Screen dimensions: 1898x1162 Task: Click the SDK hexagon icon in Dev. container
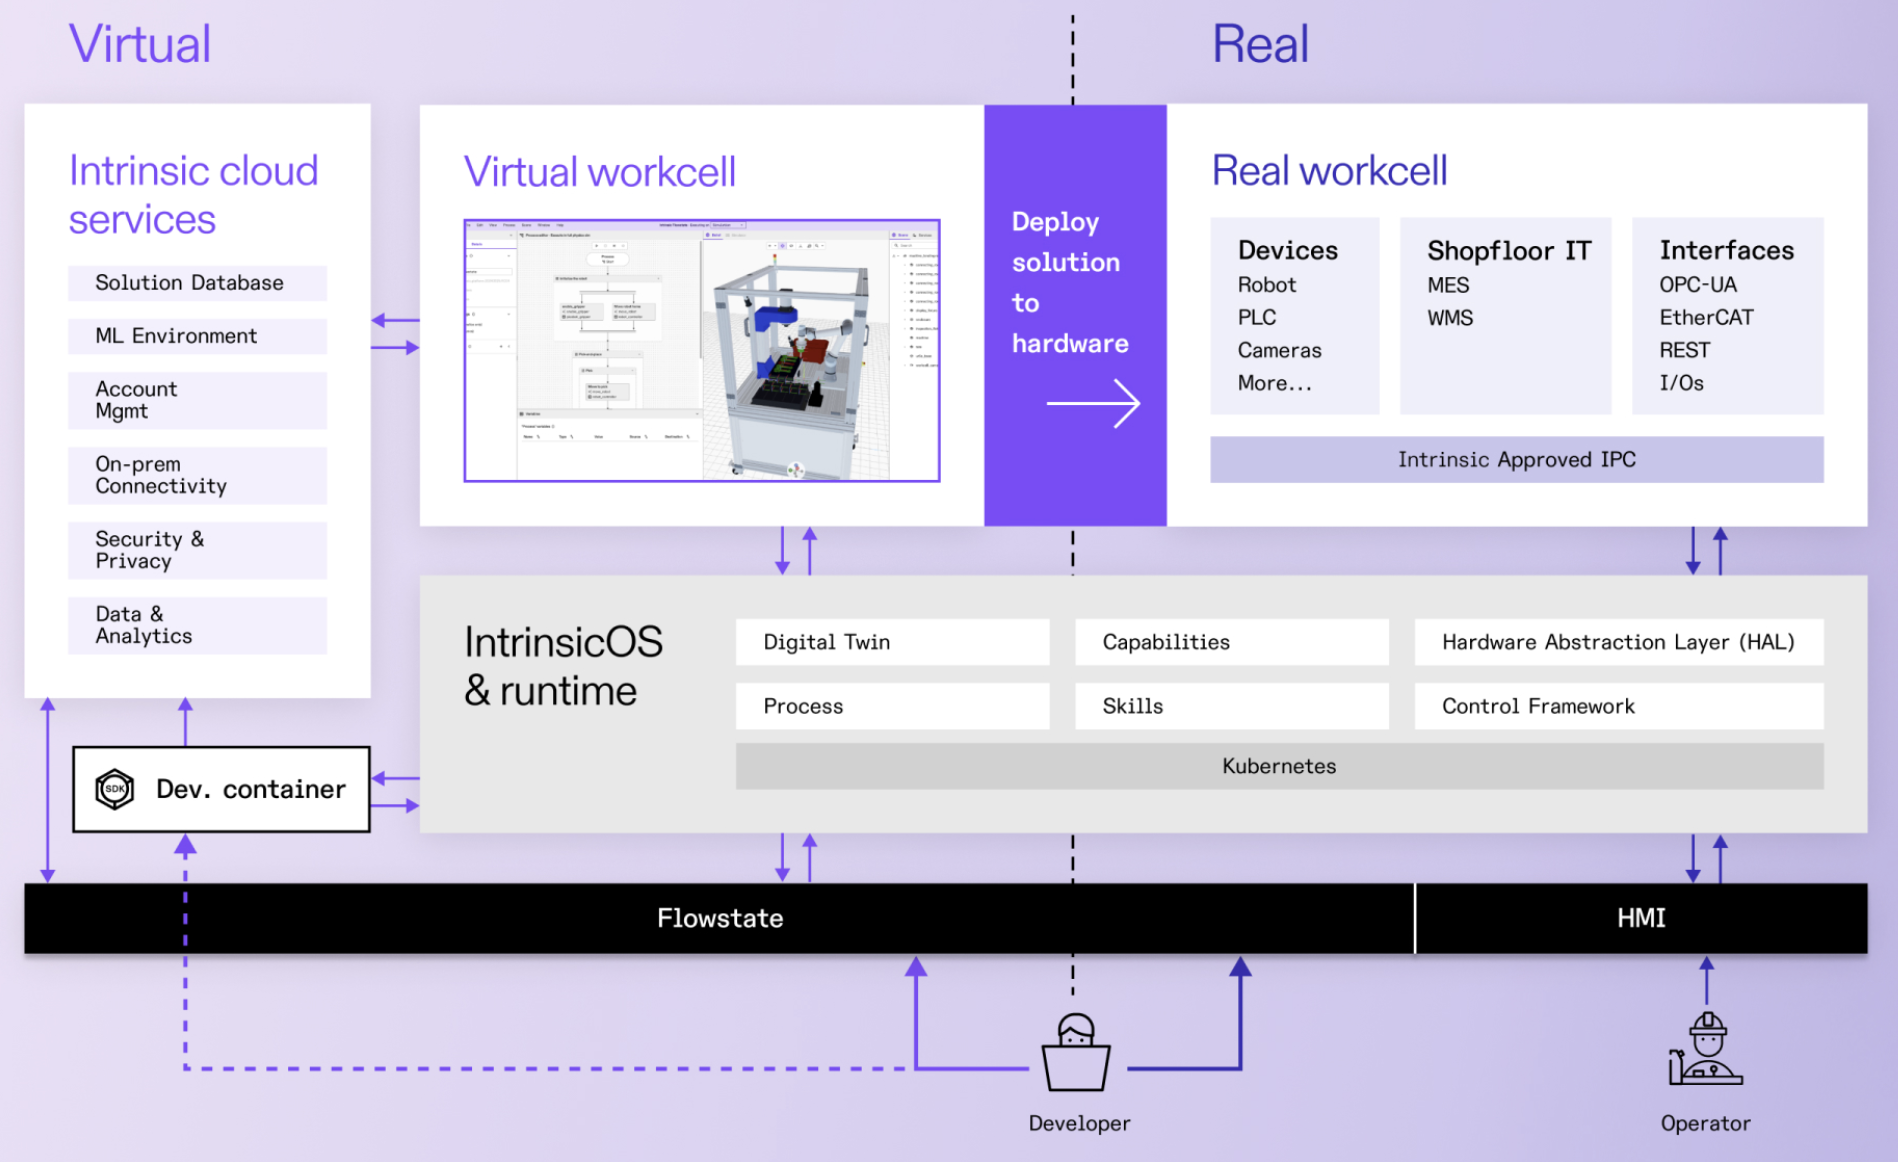[x=114, y=789]
